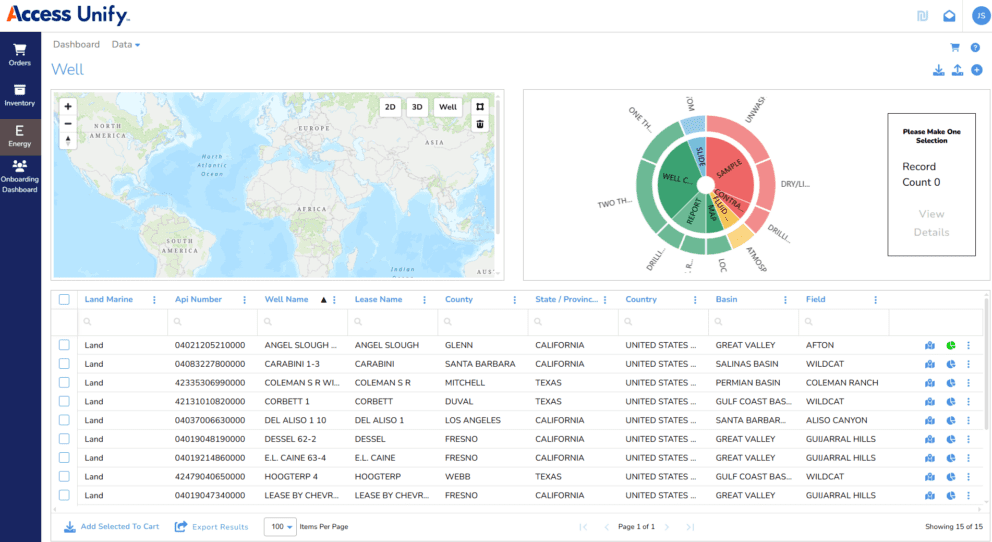Clear map selection with trash icon
Screen dimensions: 992x542
[x=480, y=124]
